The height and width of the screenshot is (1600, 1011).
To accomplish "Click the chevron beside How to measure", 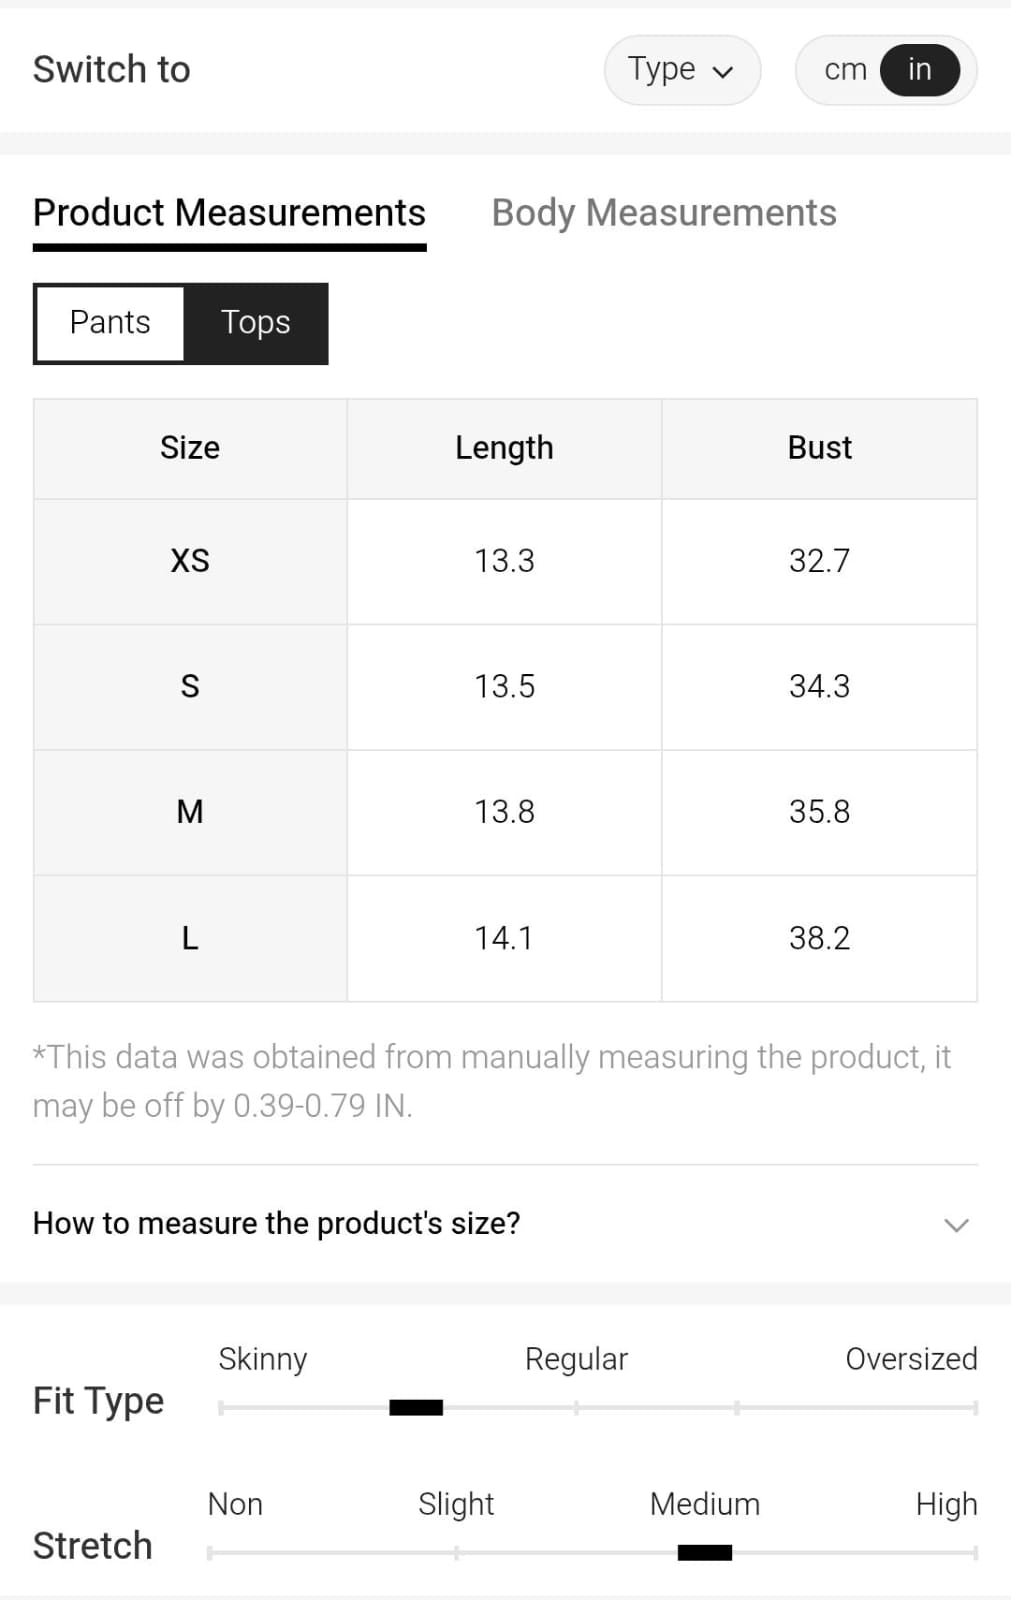I will (956, 1225).
